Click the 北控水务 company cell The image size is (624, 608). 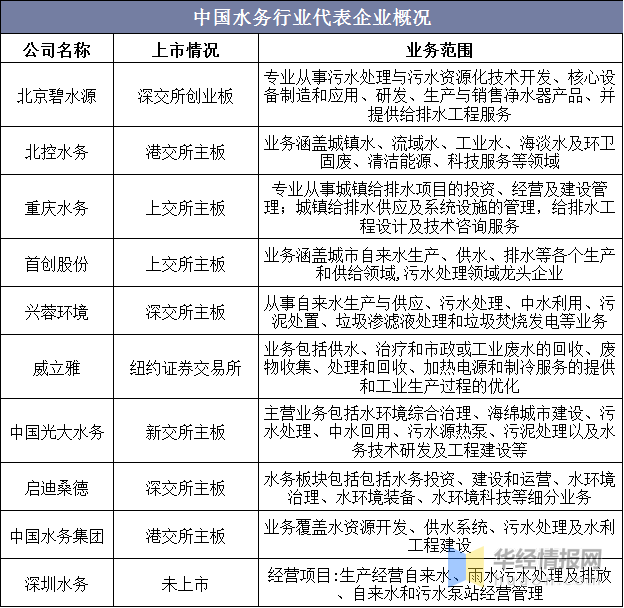tap(57, 153)
